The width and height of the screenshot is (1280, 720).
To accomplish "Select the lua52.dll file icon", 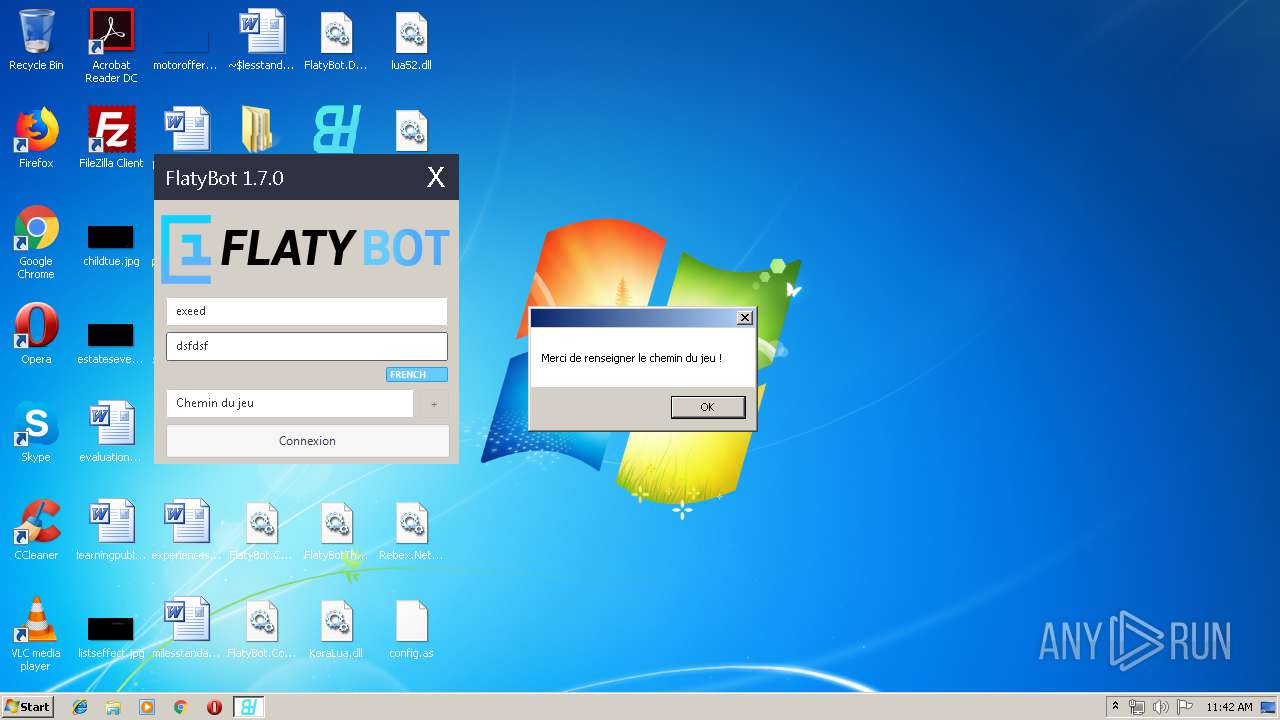I will tap(411, 40).
